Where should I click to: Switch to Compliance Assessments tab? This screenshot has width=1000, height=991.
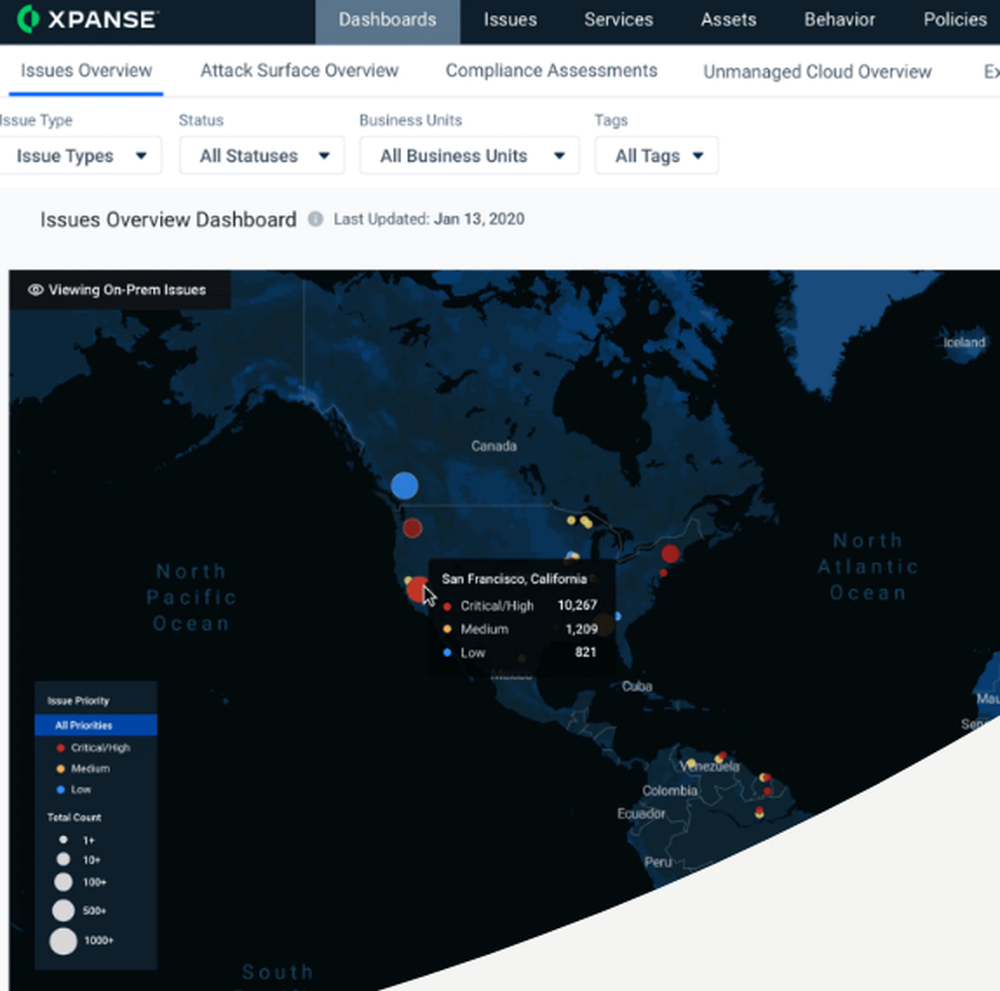coord(551,71)
